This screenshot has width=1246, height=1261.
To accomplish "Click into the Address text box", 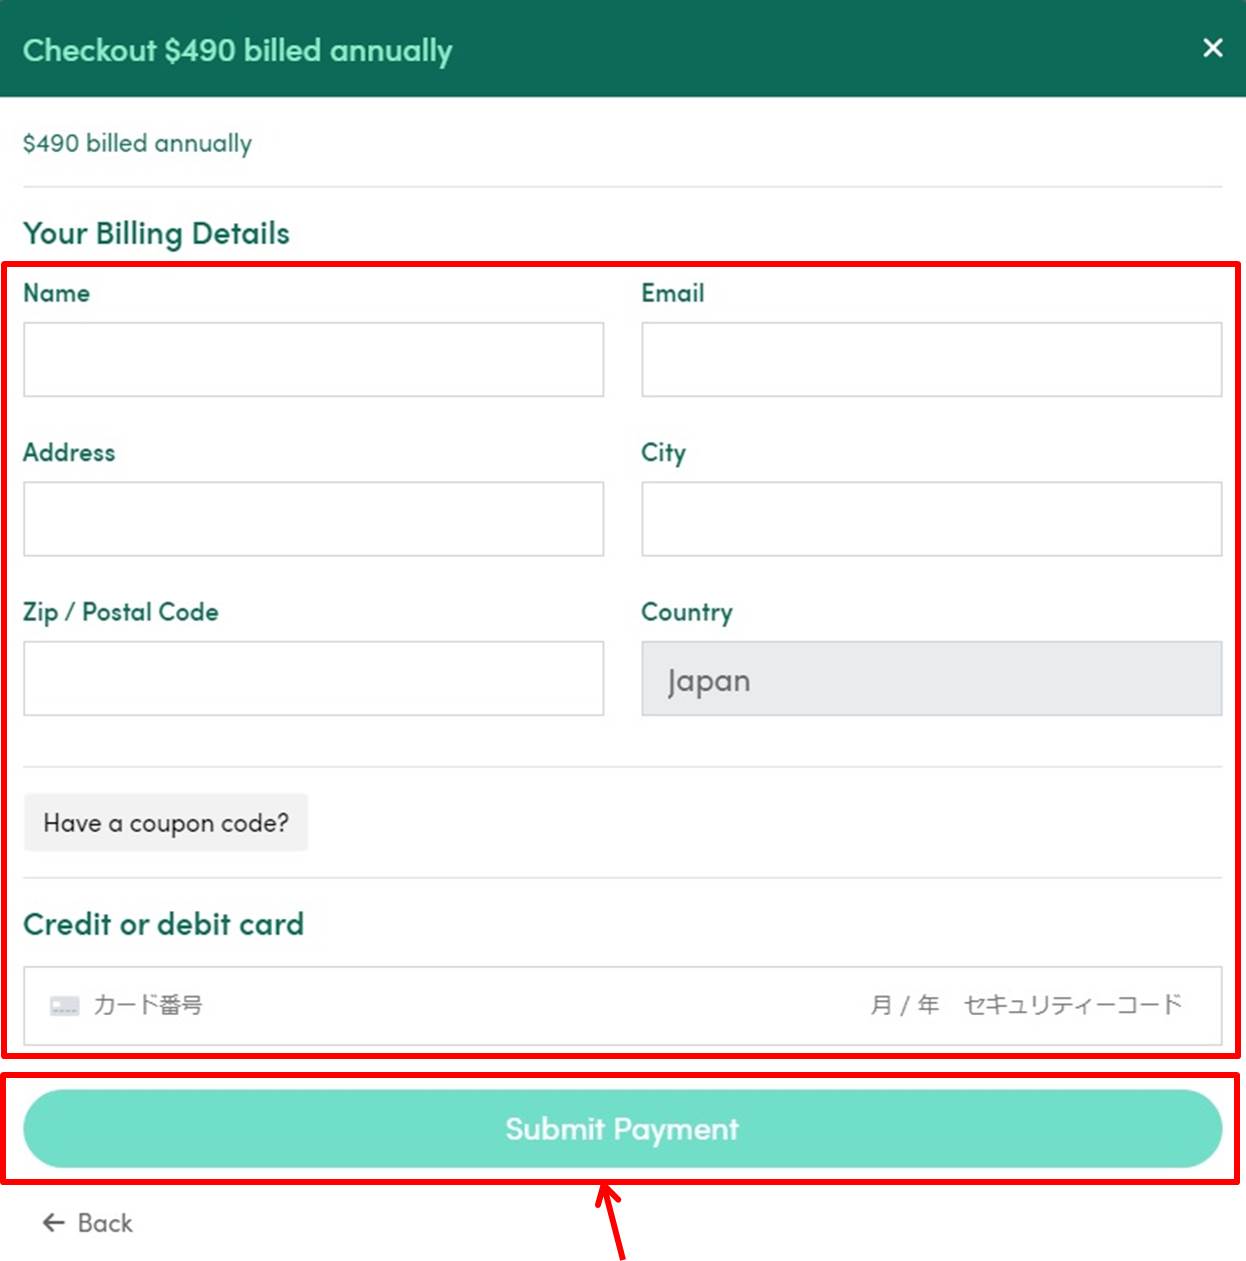I will 313,519.
